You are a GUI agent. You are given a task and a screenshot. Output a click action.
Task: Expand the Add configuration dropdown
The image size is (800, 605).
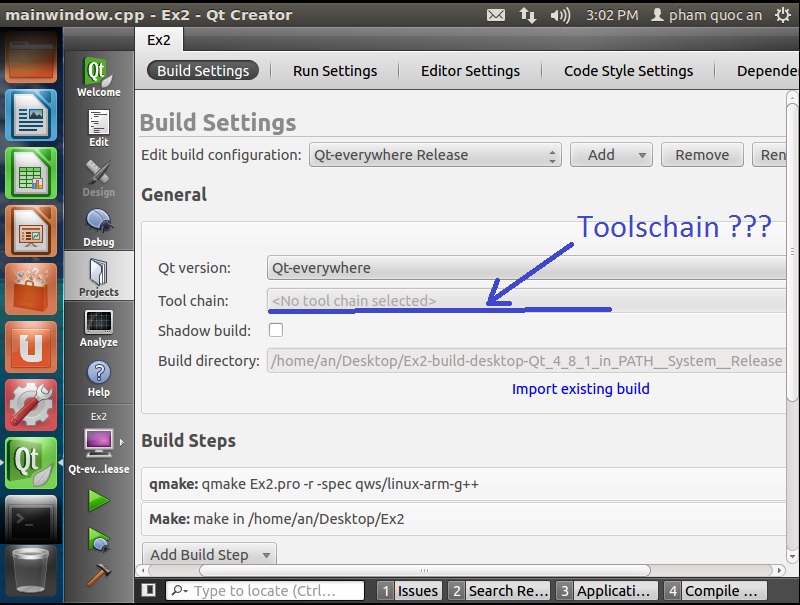point(611,155)
